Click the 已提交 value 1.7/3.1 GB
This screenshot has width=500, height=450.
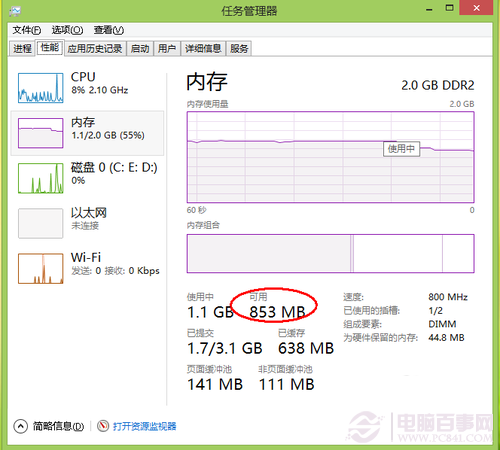point(225,349)
